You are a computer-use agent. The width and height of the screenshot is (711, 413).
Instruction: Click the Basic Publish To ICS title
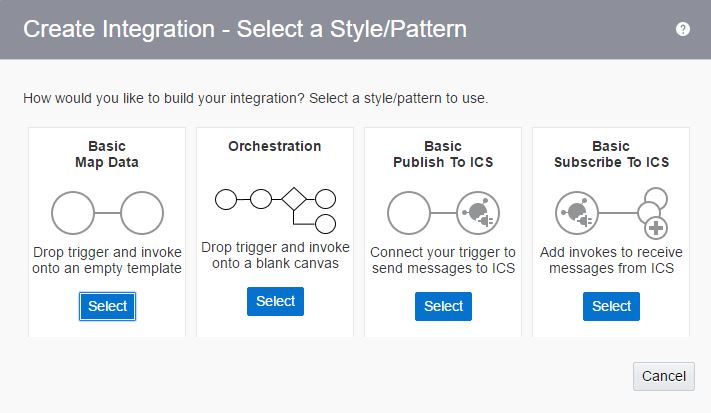click(x=443, y=154)
